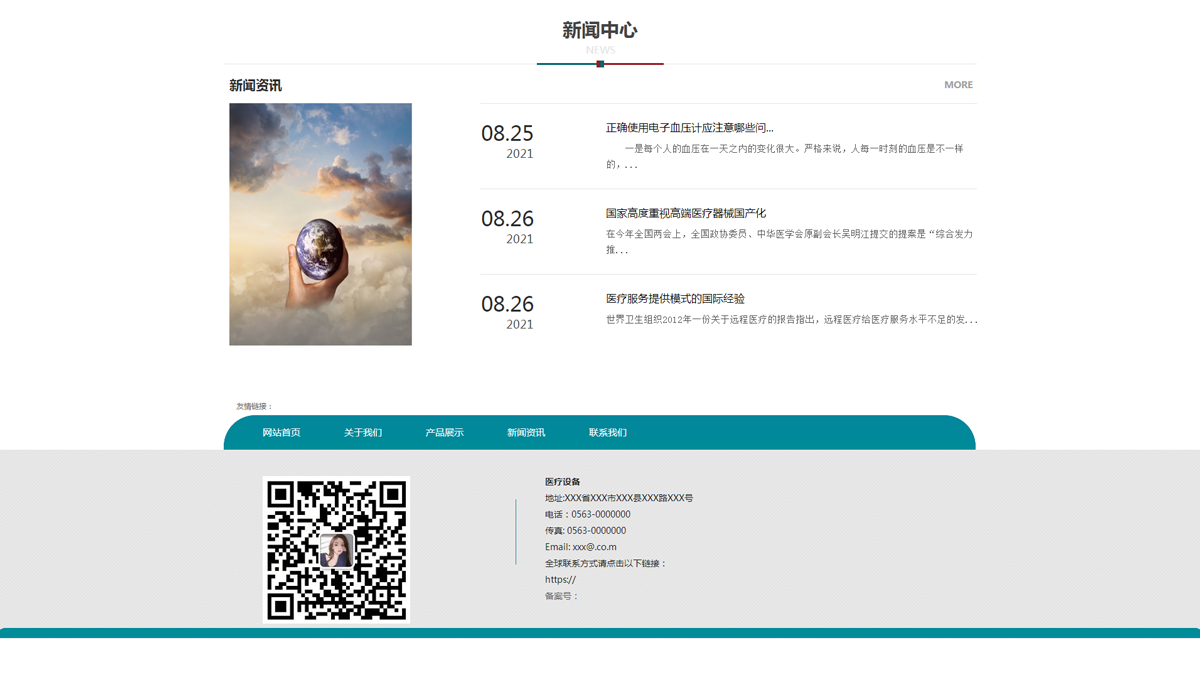Screen dimensions: 1200x681
Task: Click the 备案号 text in footer
Action: [x=561, y=596]
